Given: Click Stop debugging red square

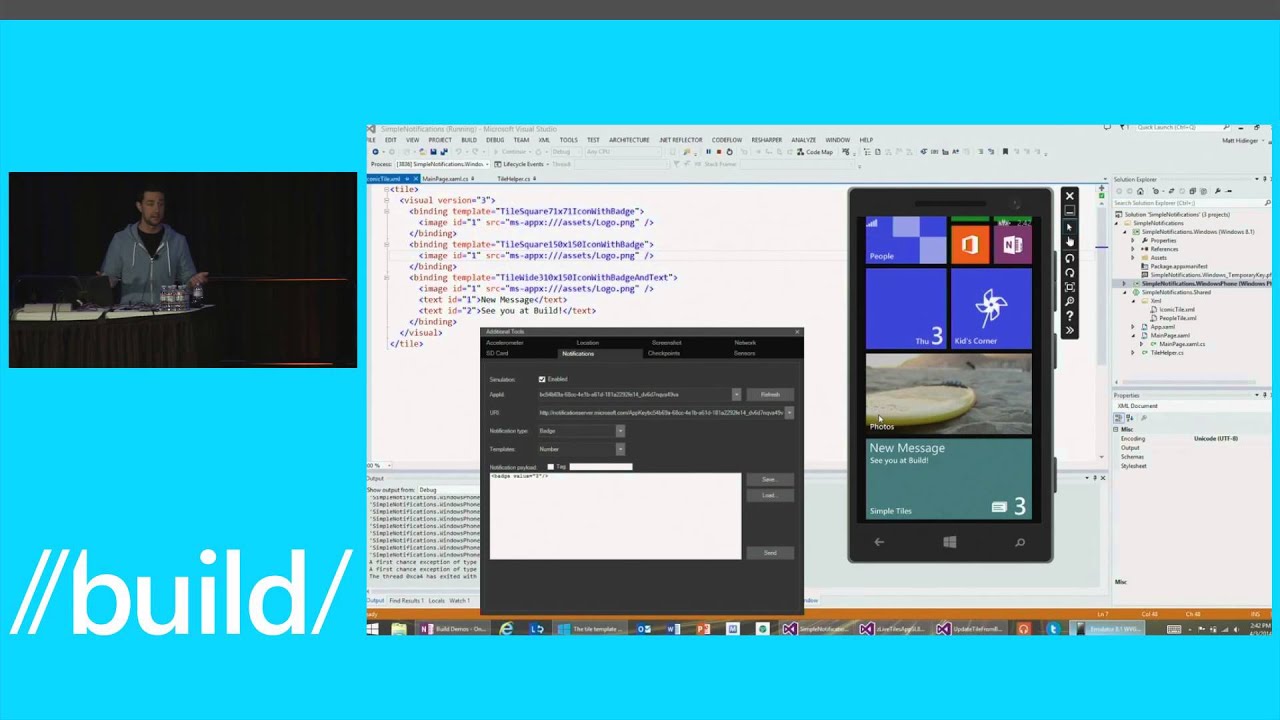Looking at the screenshot, I should [718, 152].
